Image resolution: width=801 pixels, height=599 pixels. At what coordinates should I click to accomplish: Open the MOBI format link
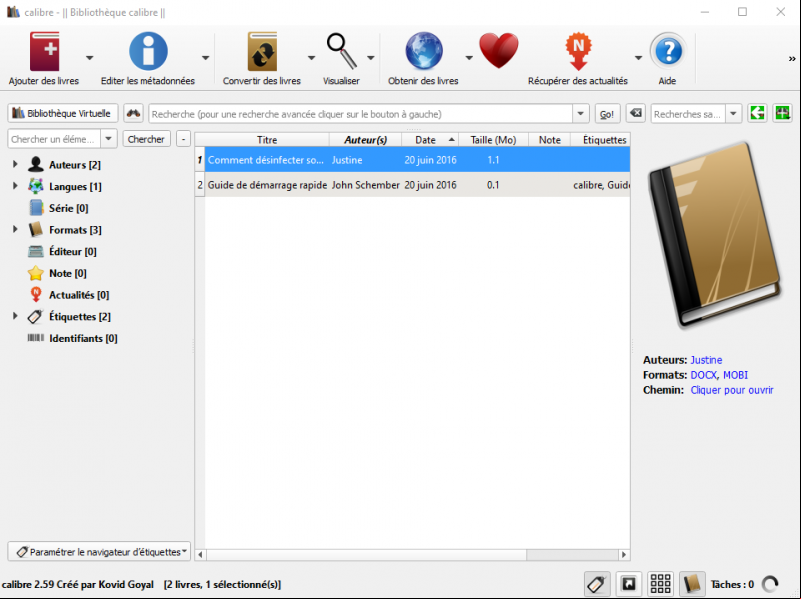735,375
